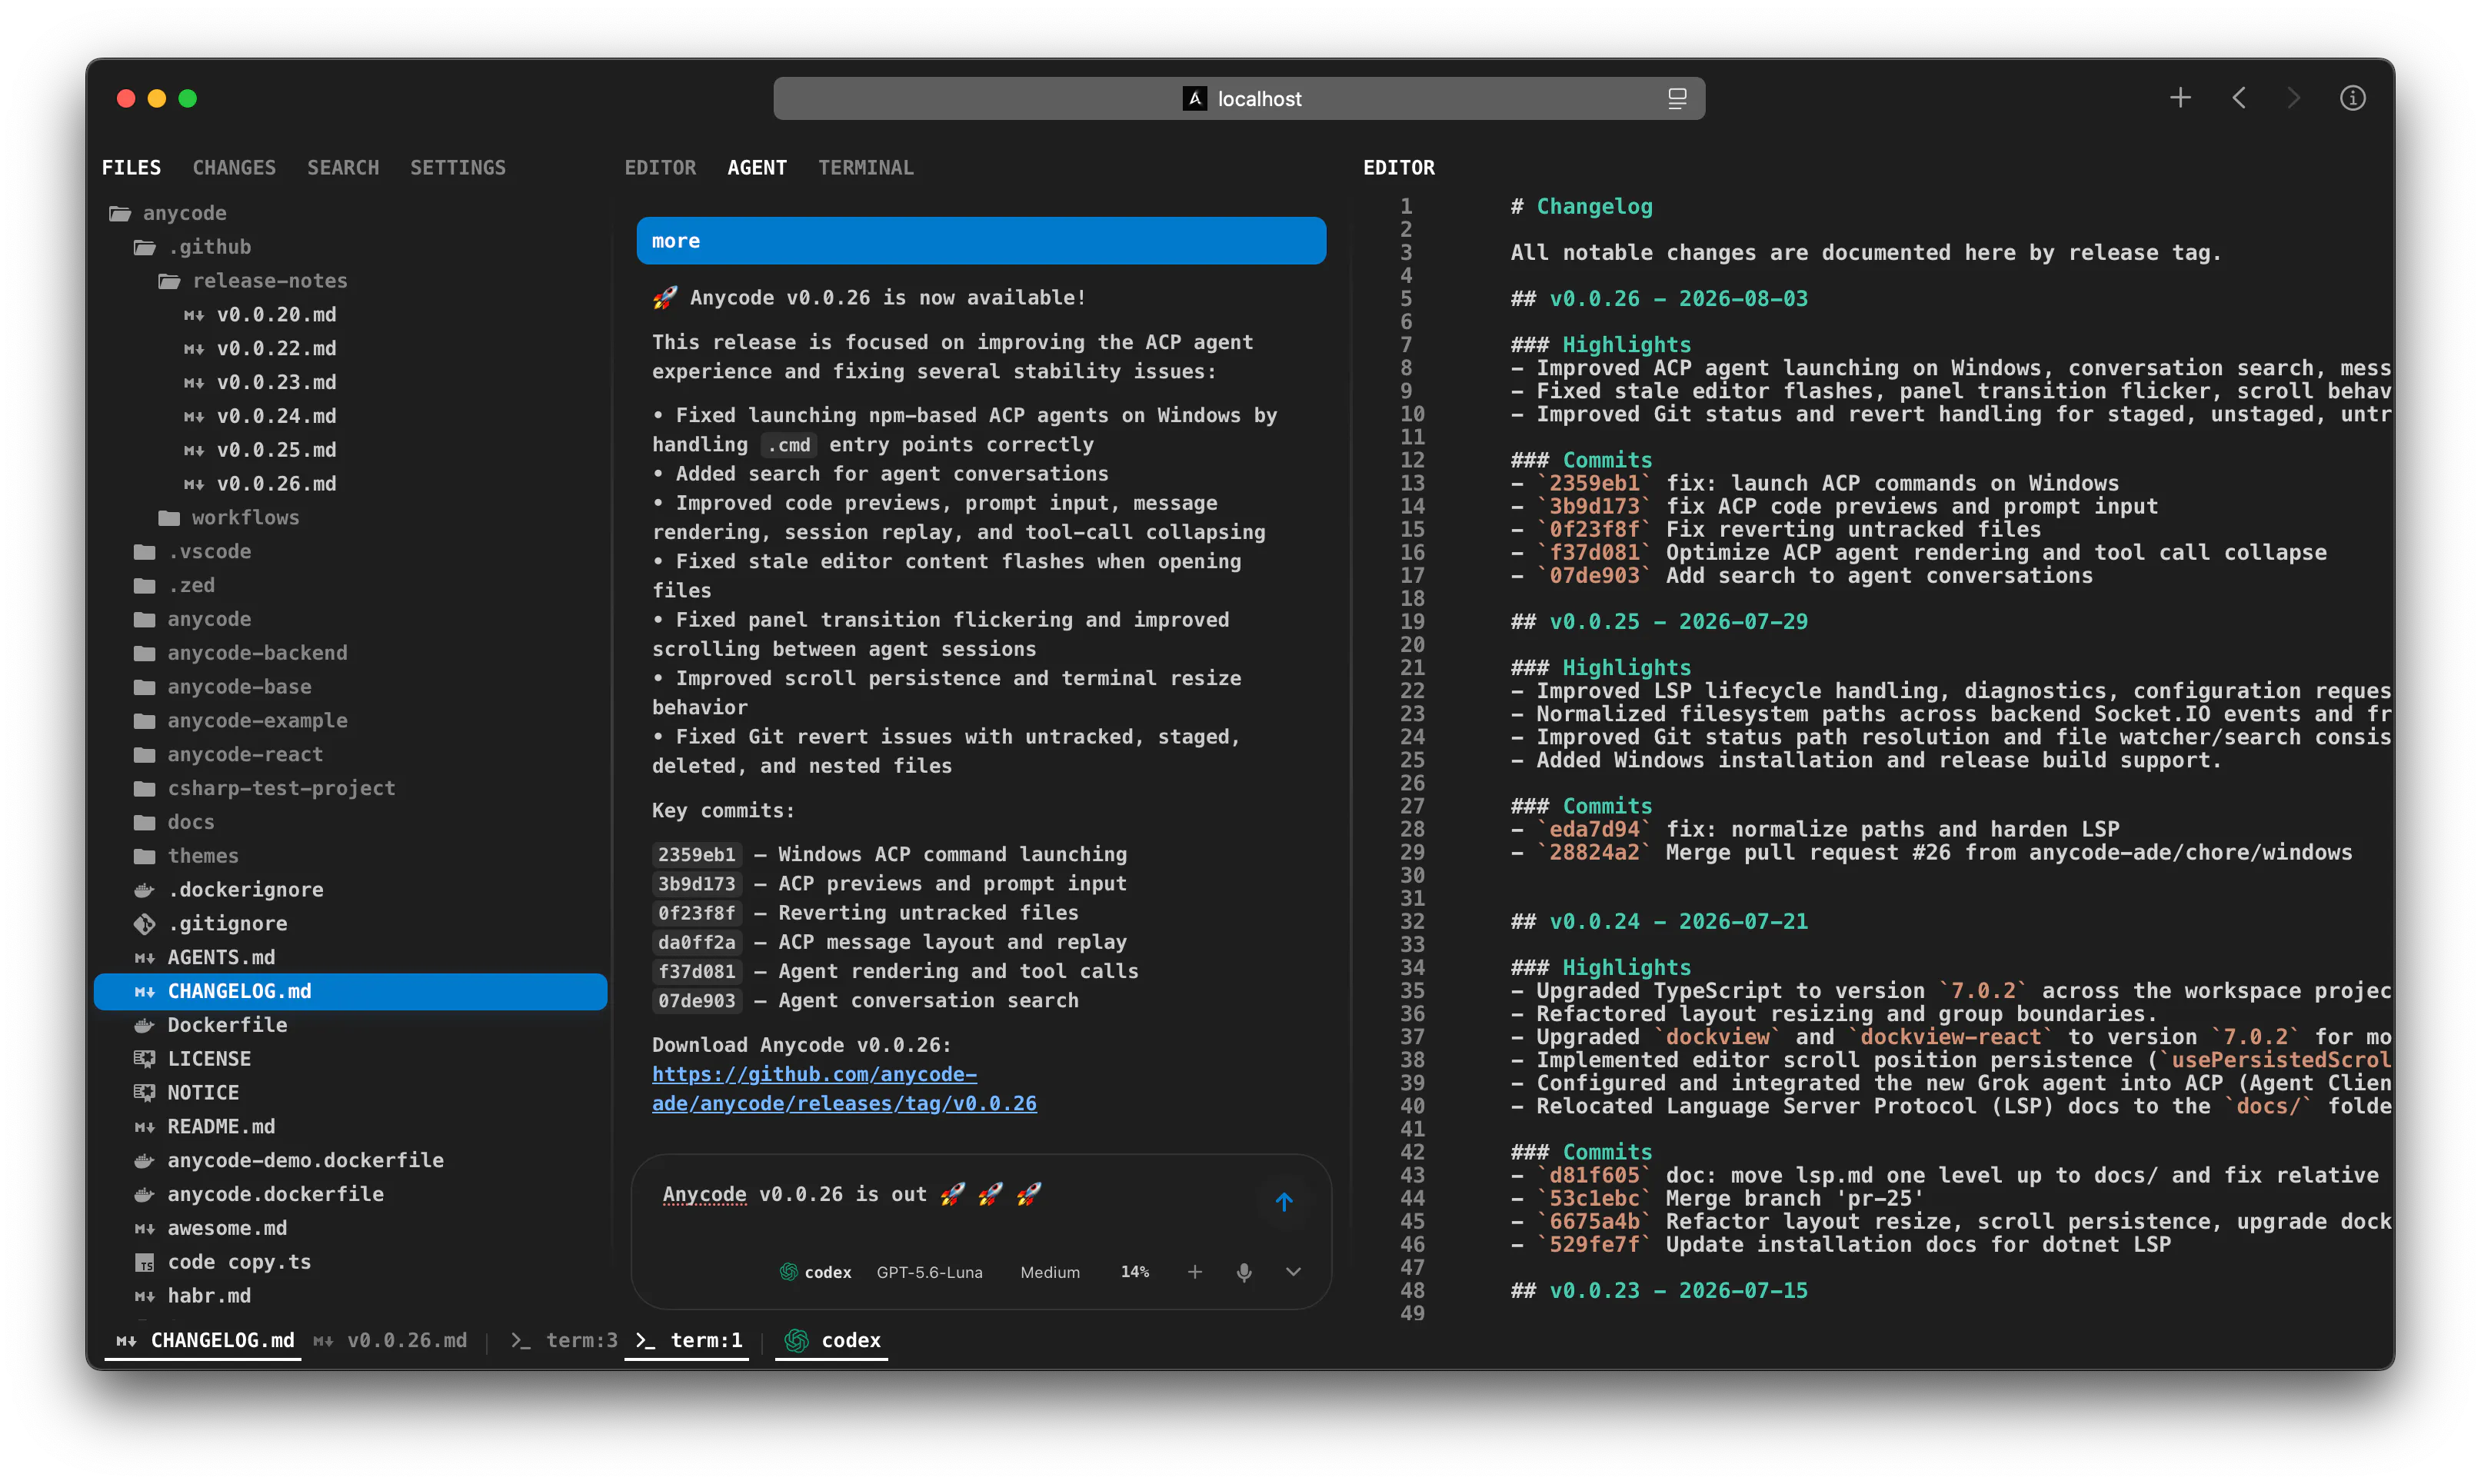The image size is (2481, 1484).
Task: Expand the .zed folder
Action: tap(175, 586)
